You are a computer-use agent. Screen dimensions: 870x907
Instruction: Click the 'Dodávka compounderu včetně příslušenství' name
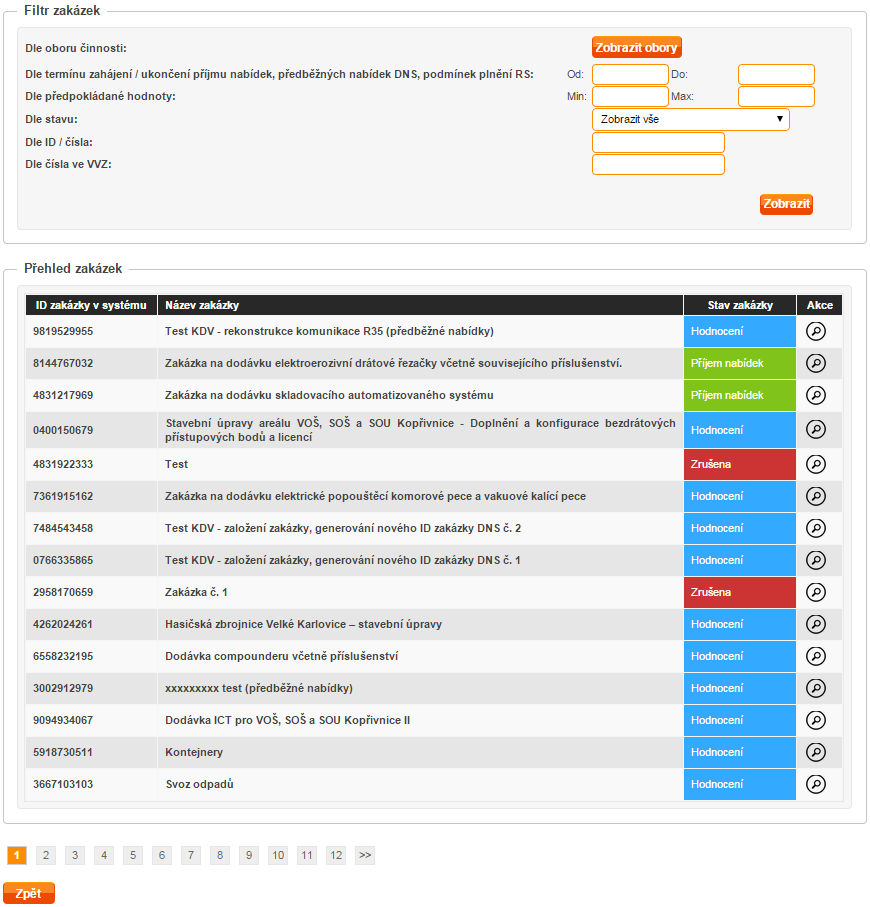(x=282, y=656)
